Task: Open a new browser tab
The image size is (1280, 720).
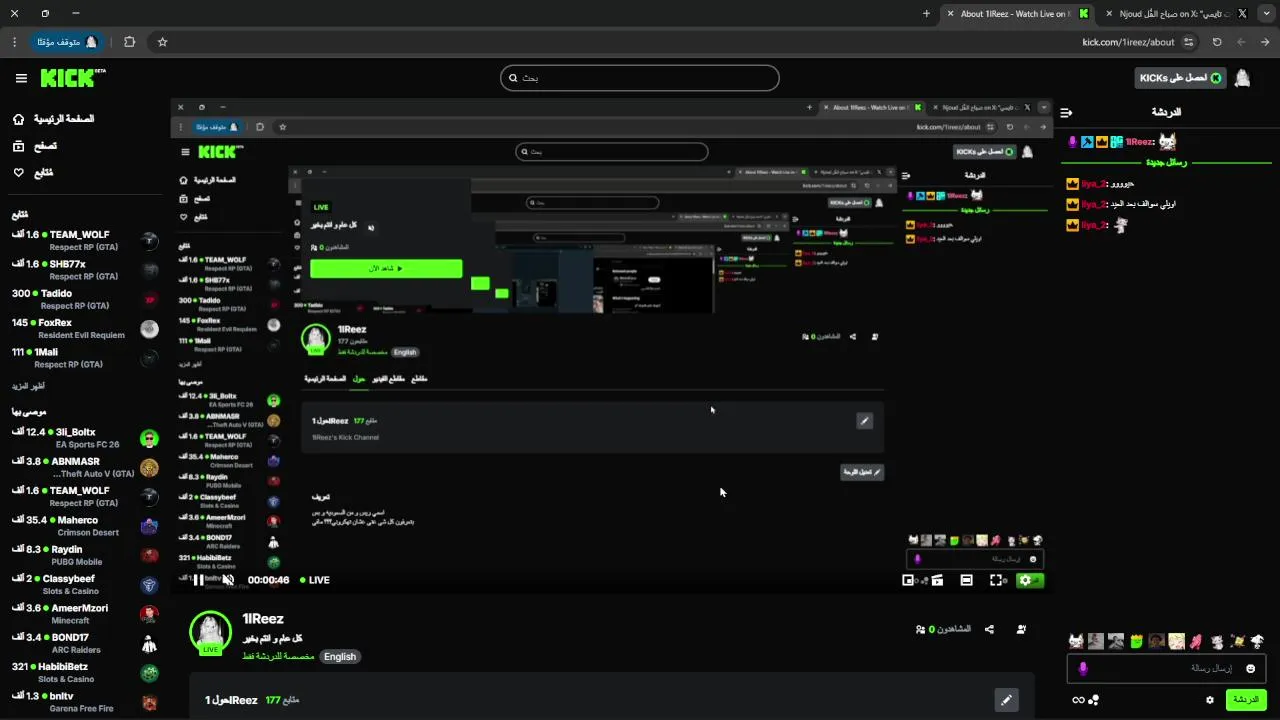Action: click(926, 14)
